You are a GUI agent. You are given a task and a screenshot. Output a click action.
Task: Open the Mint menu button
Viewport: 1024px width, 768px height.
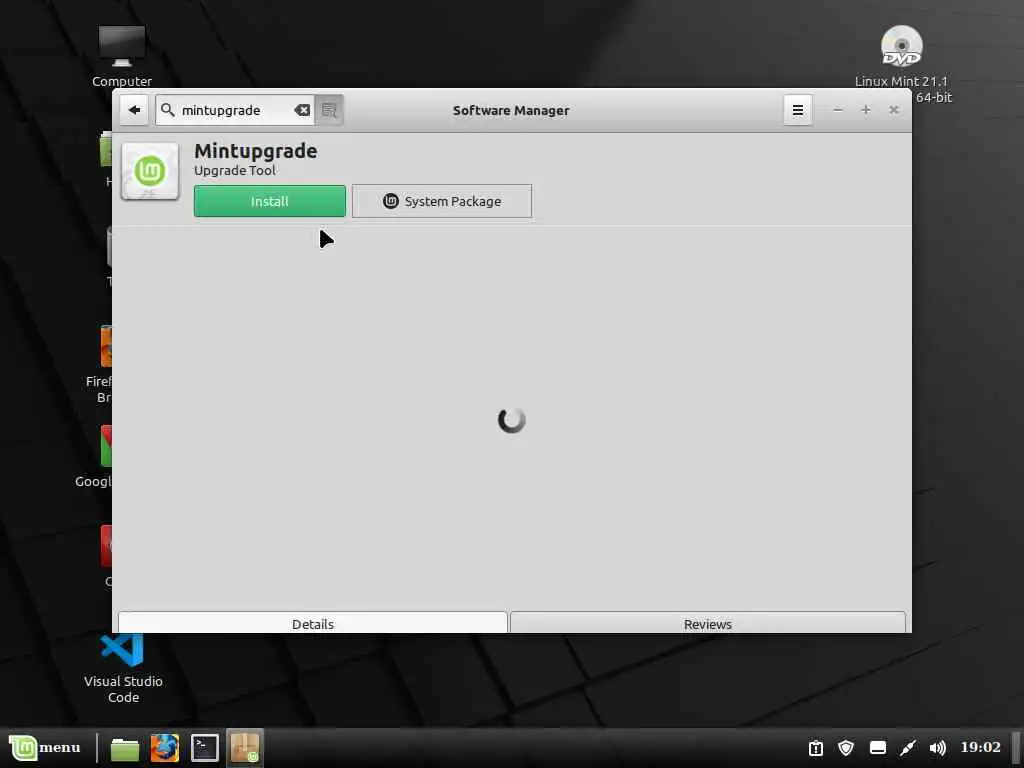tap(45, 748)
